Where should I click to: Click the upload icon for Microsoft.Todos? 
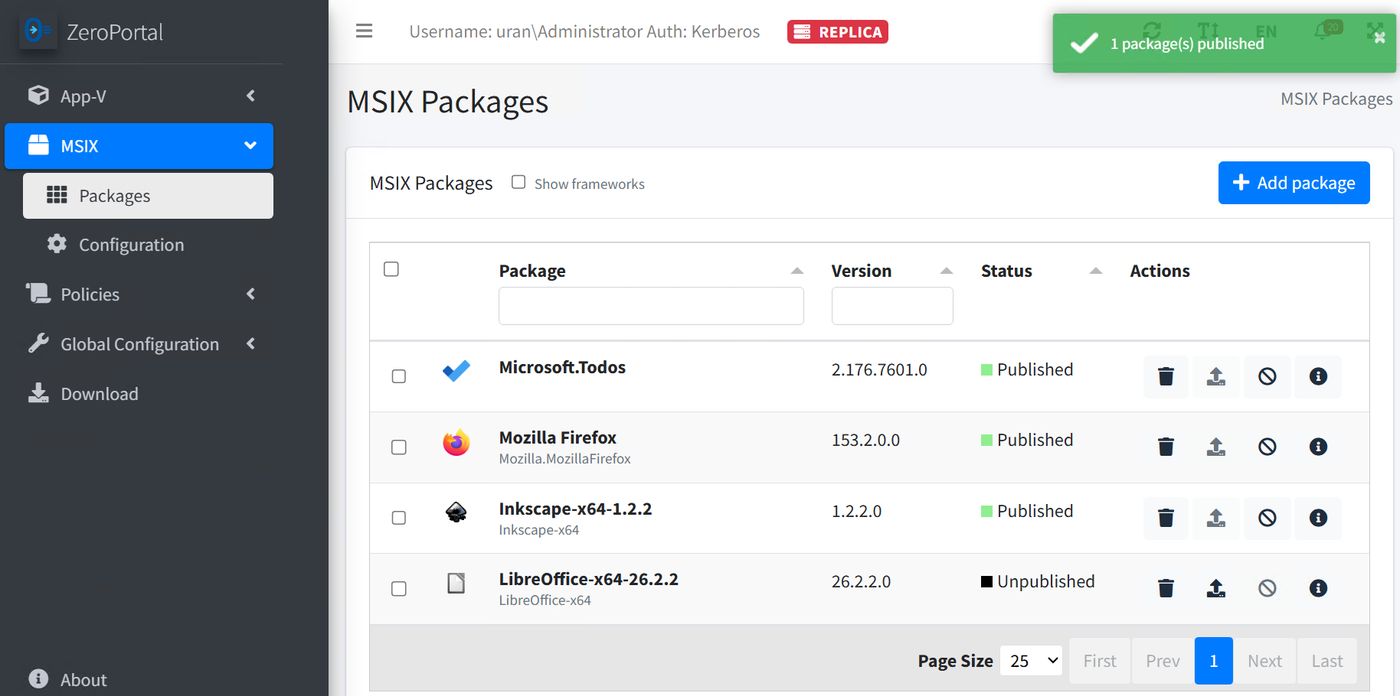point(1216,377)
